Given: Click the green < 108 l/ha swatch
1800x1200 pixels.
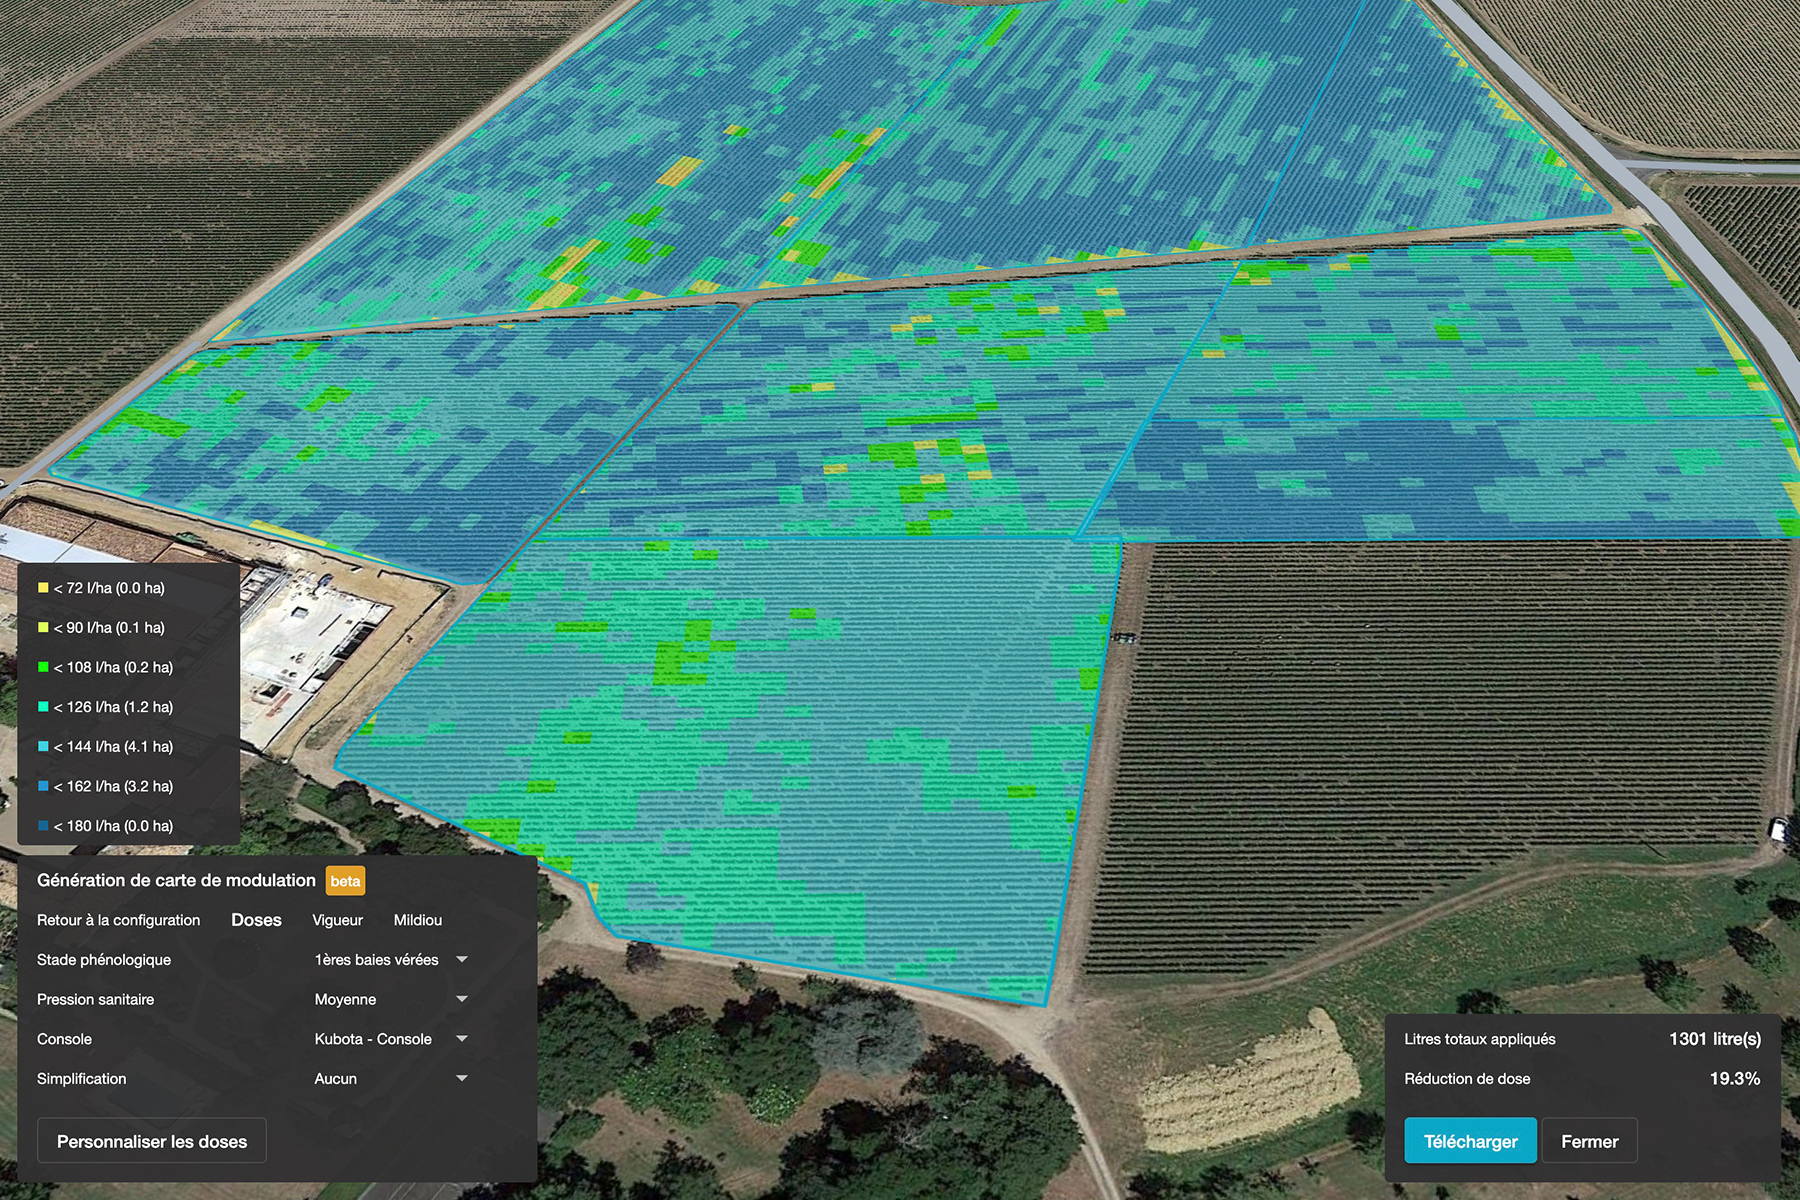Looking at the screenshot, I should coord(43,667).
